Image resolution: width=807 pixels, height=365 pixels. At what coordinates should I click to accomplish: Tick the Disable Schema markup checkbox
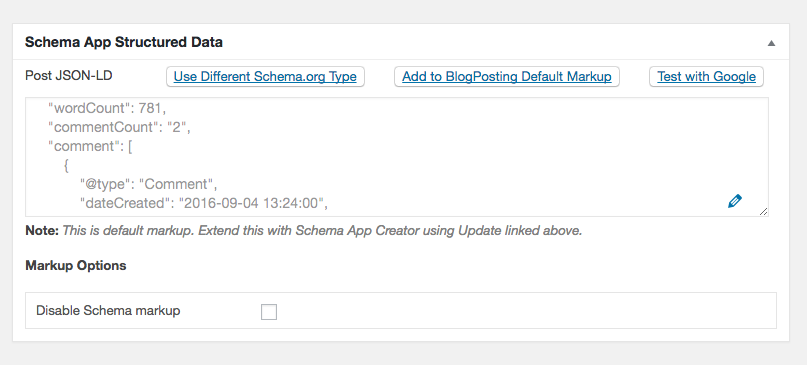tap(269, 311)
